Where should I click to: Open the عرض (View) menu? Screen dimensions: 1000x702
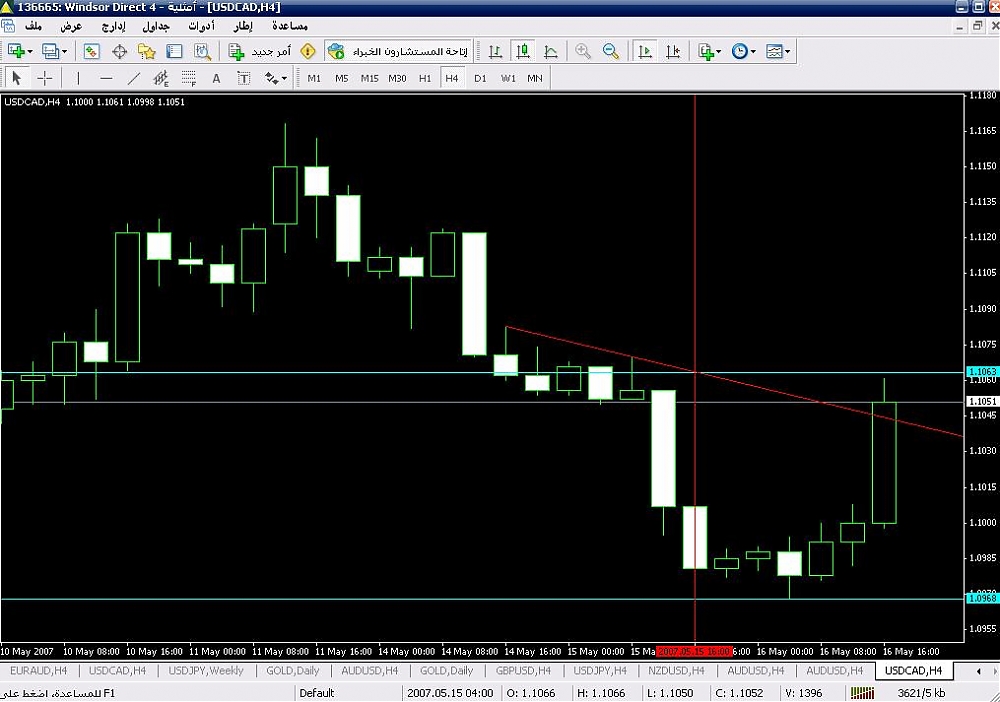(71, 26)
